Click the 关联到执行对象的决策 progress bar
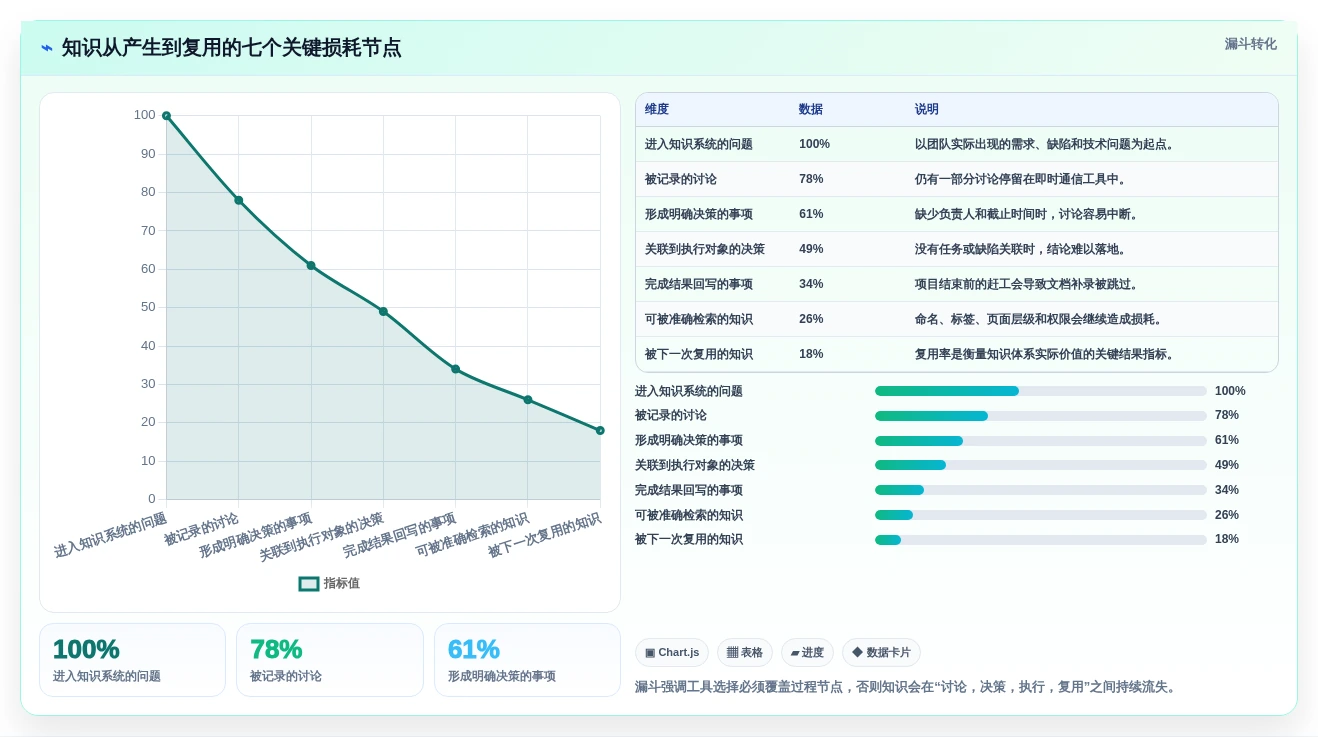 point(1041,465)
